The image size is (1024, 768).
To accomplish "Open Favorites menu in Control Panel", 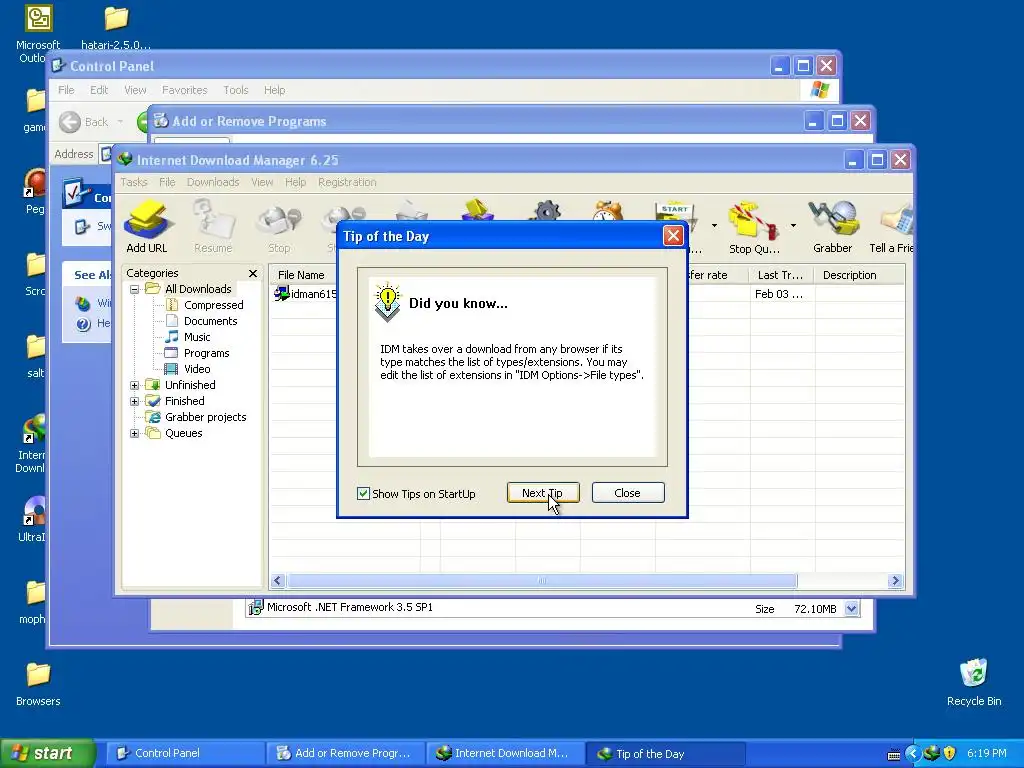I will (x=184, y=90).
